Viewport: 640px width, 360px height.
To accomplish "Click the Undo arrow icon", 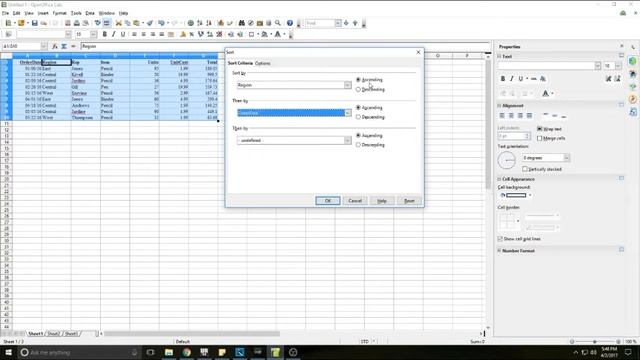I will click(161, 23).
